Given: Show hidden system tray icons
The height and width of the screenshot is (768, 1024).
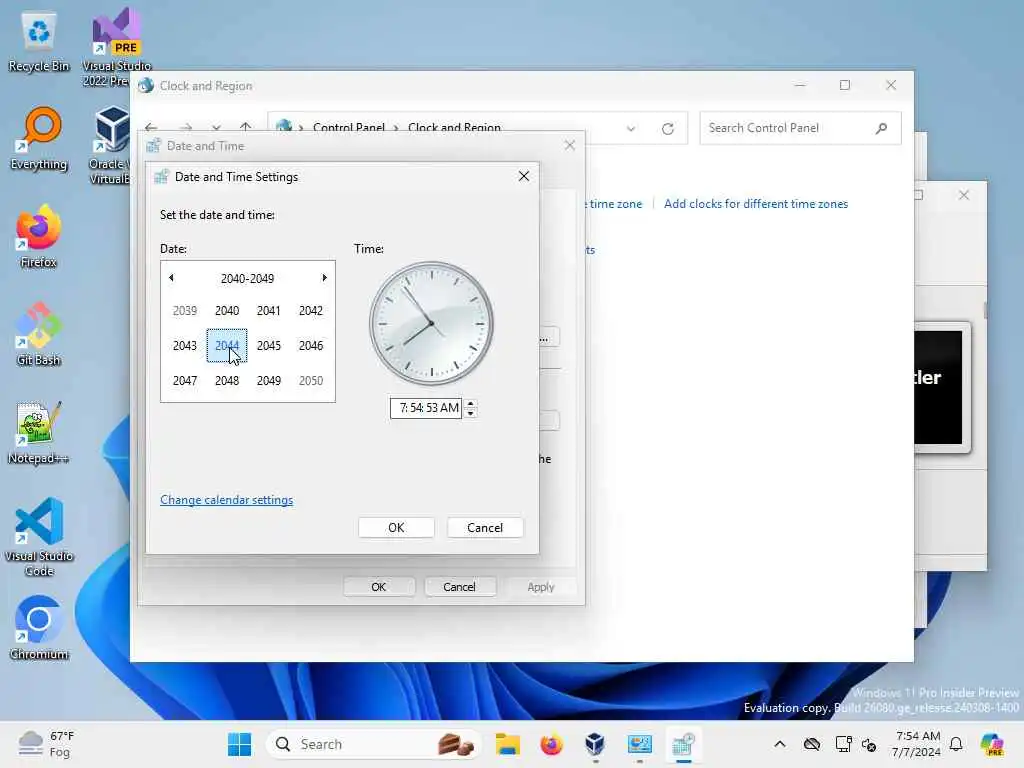Looking at the screenshot, I should click(x=780, y=744).
